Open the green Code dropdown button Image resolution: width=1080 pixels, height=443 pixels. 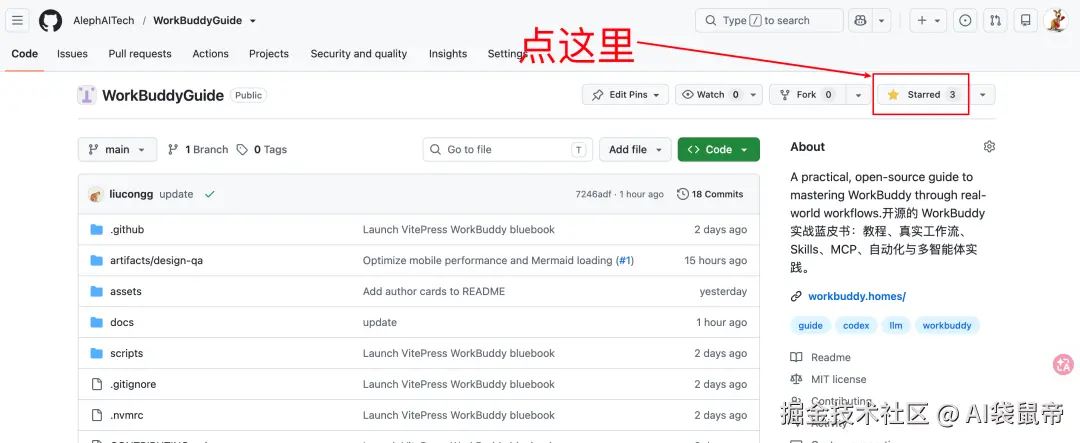tap(718, 150)
